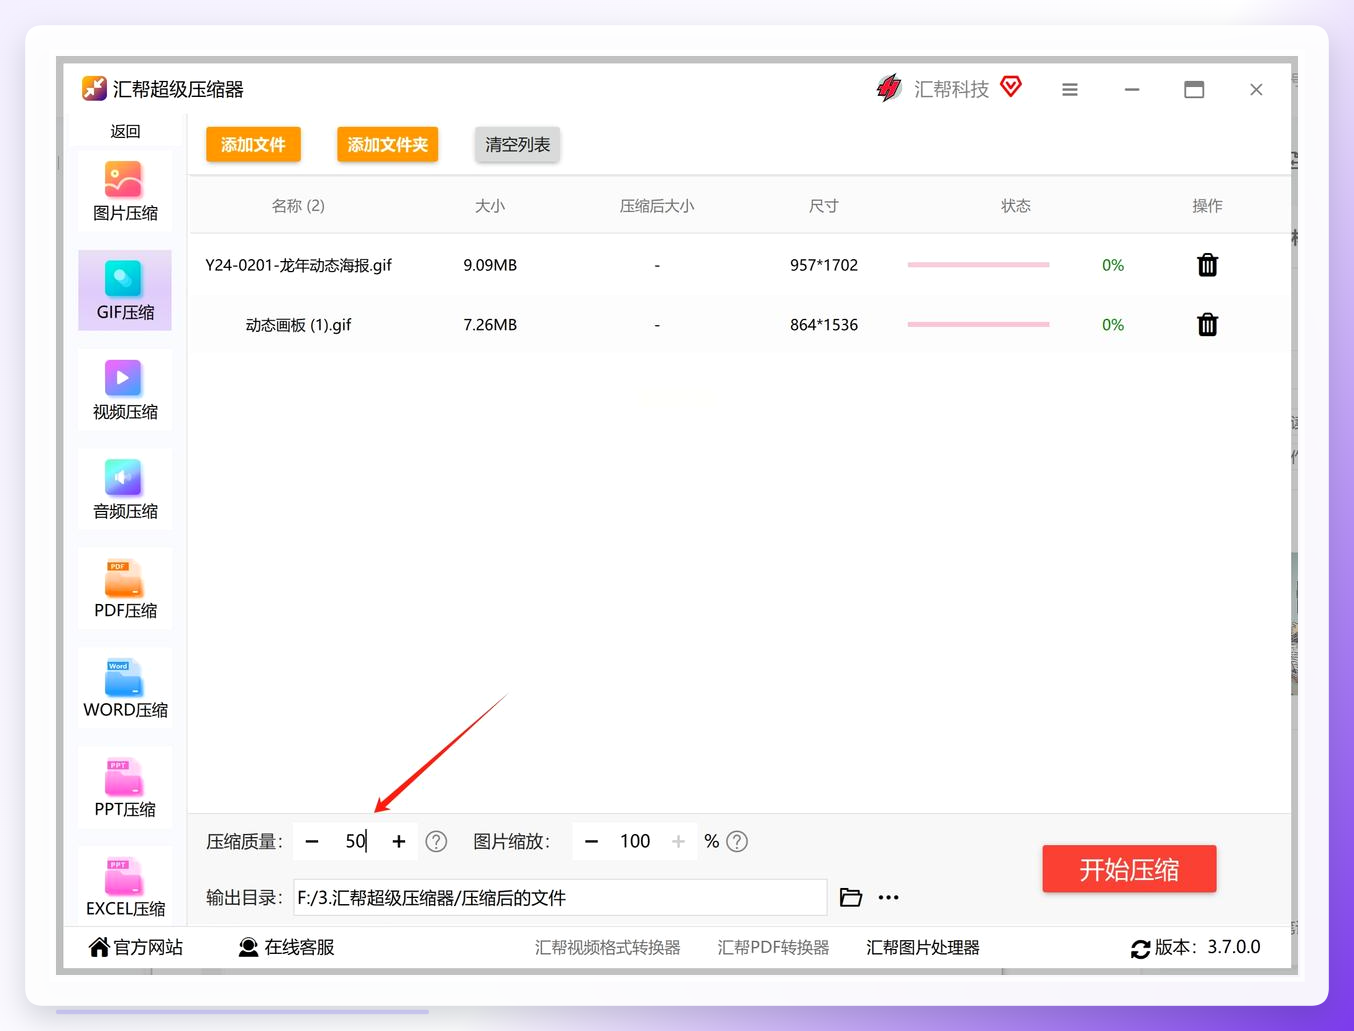Open the PDF压缩 tool

[x=125, y=588]
